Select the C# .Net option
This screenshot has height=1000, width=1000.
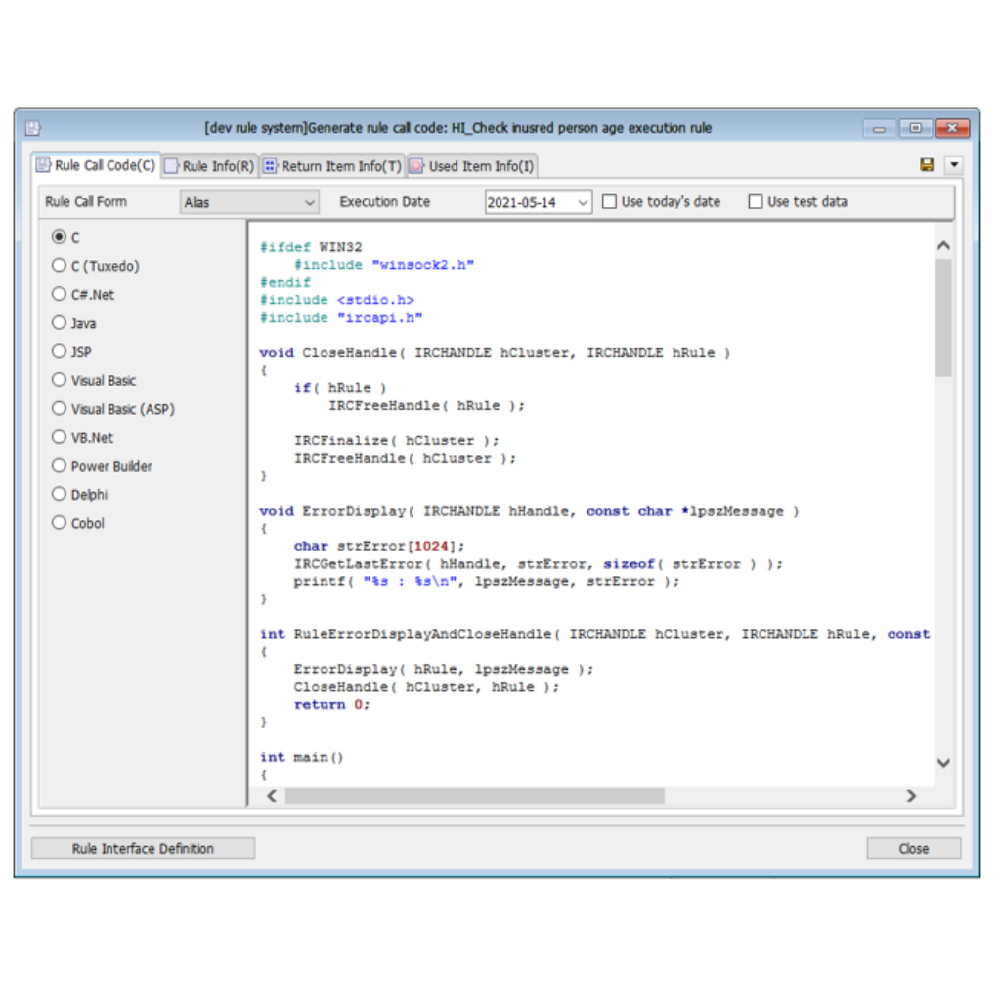click(59, 294)
